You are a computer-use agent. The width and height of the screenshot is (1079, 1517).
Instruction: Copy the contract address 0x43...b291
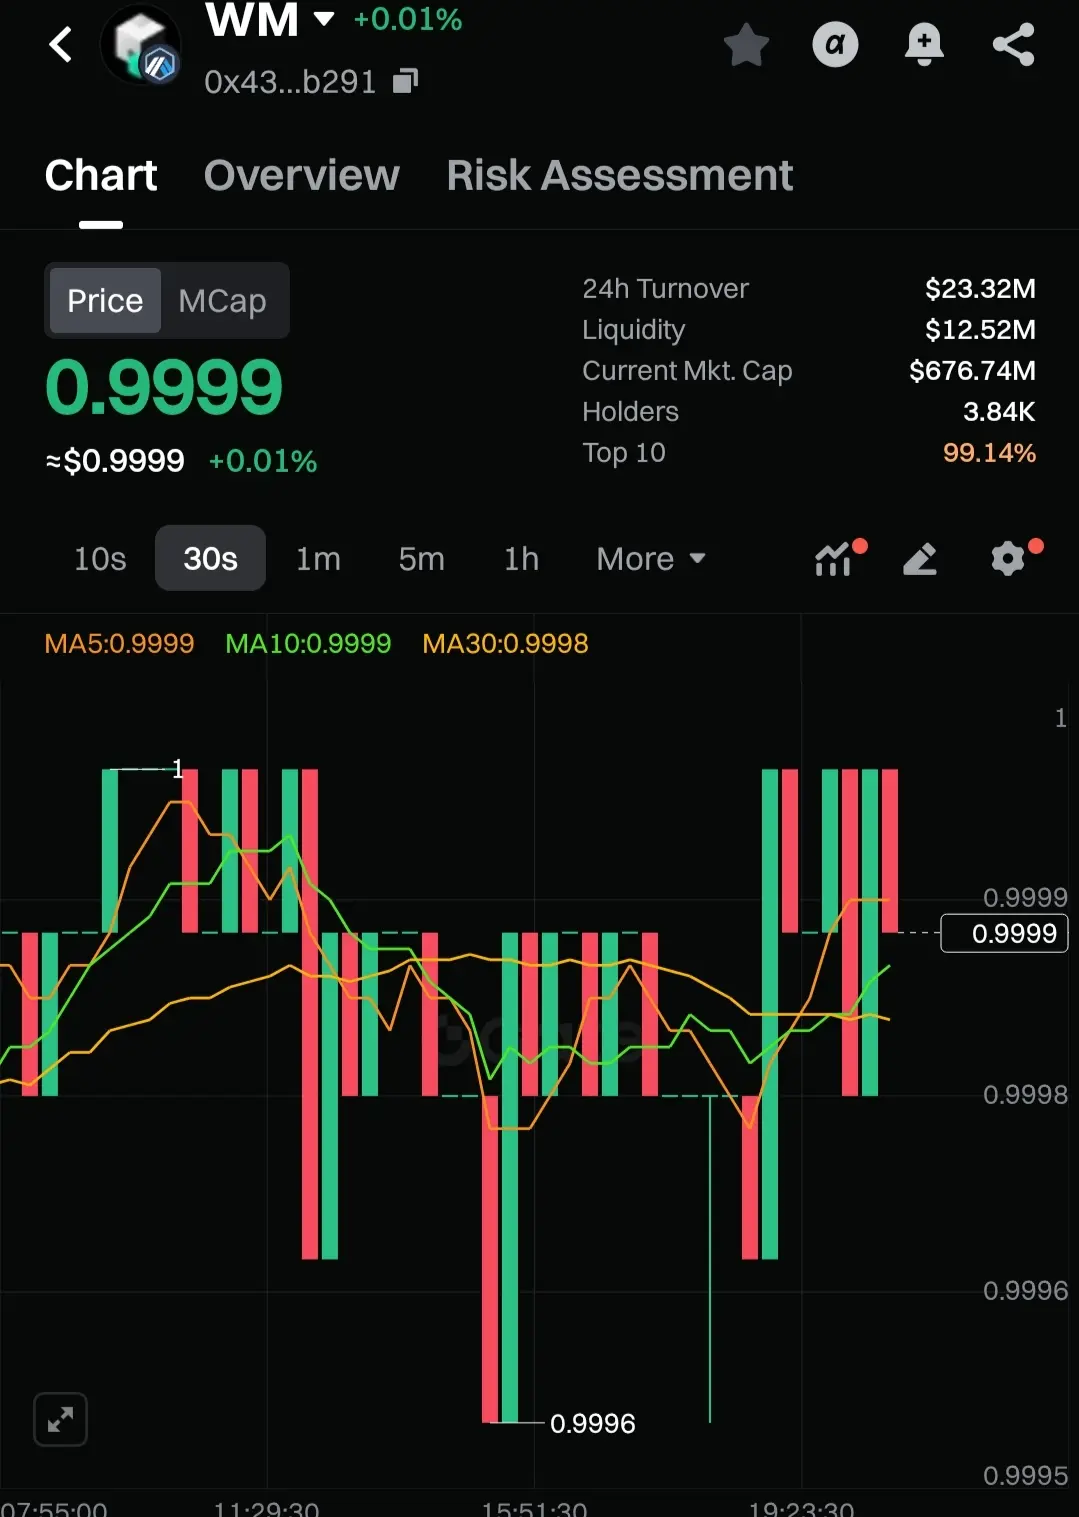pos(405,81)
